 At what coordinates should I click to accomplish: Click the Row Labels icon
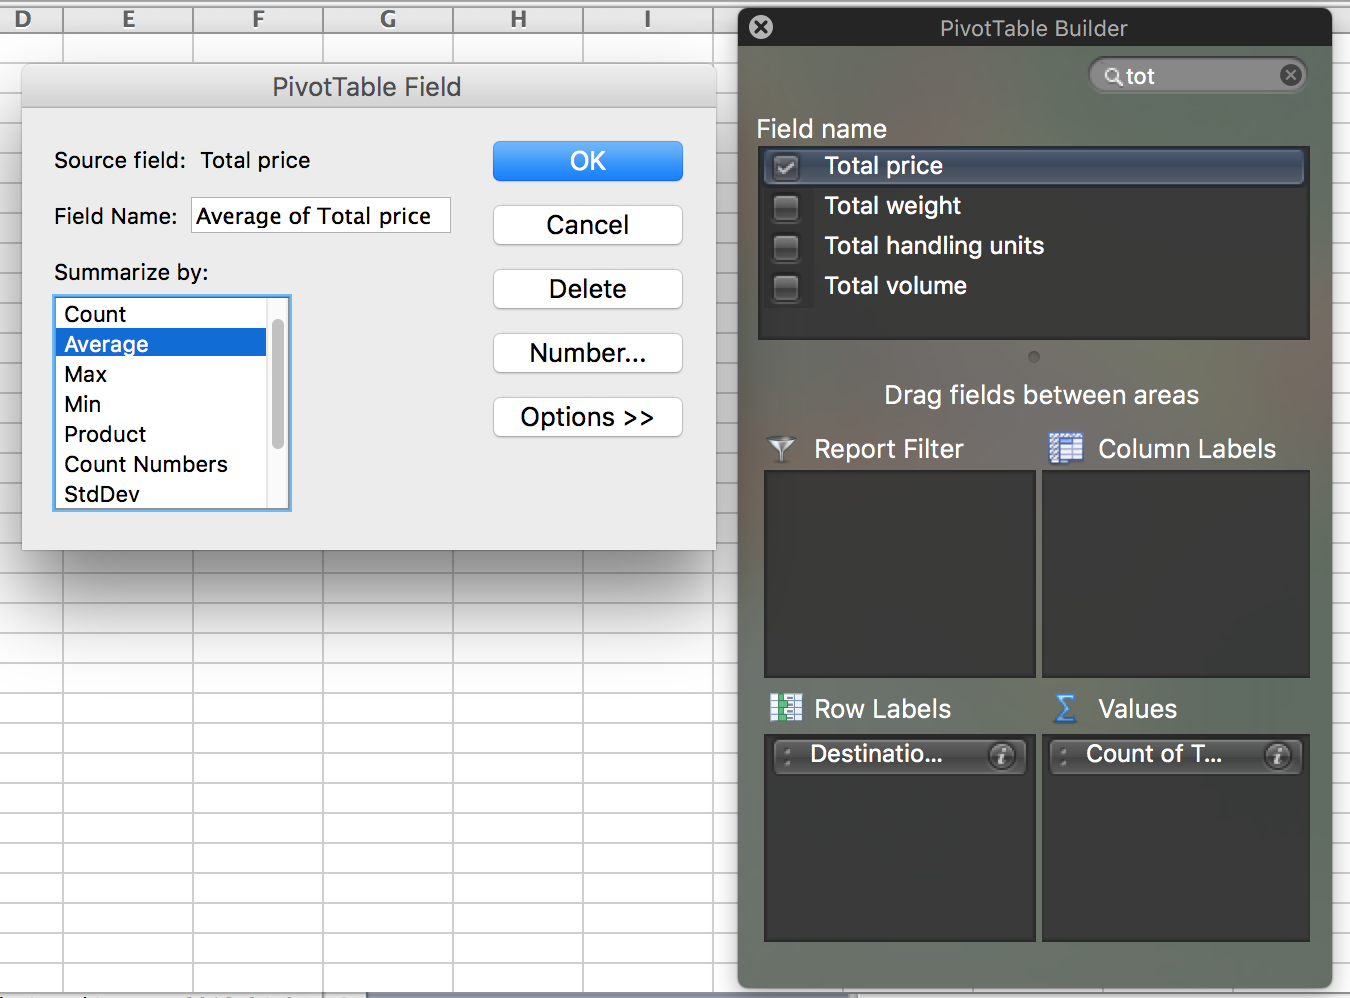coord(786,708)
